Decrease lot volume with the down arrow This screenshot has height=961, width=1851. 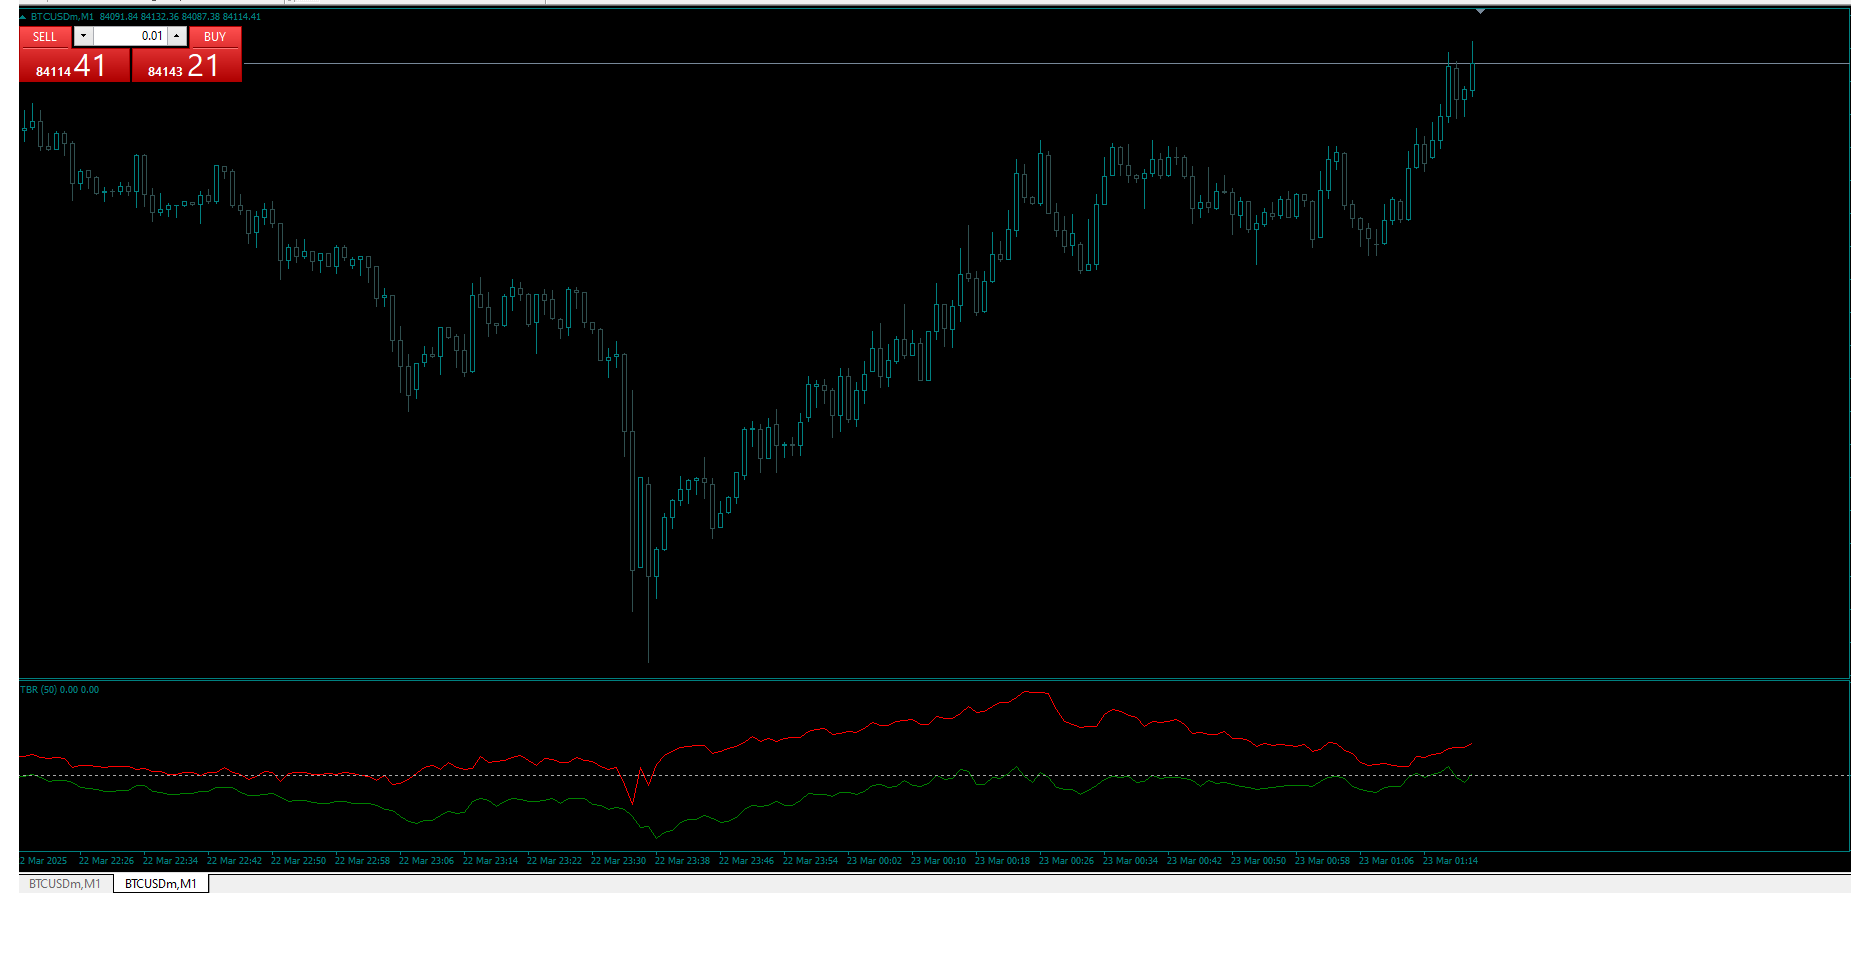(83, 36)
